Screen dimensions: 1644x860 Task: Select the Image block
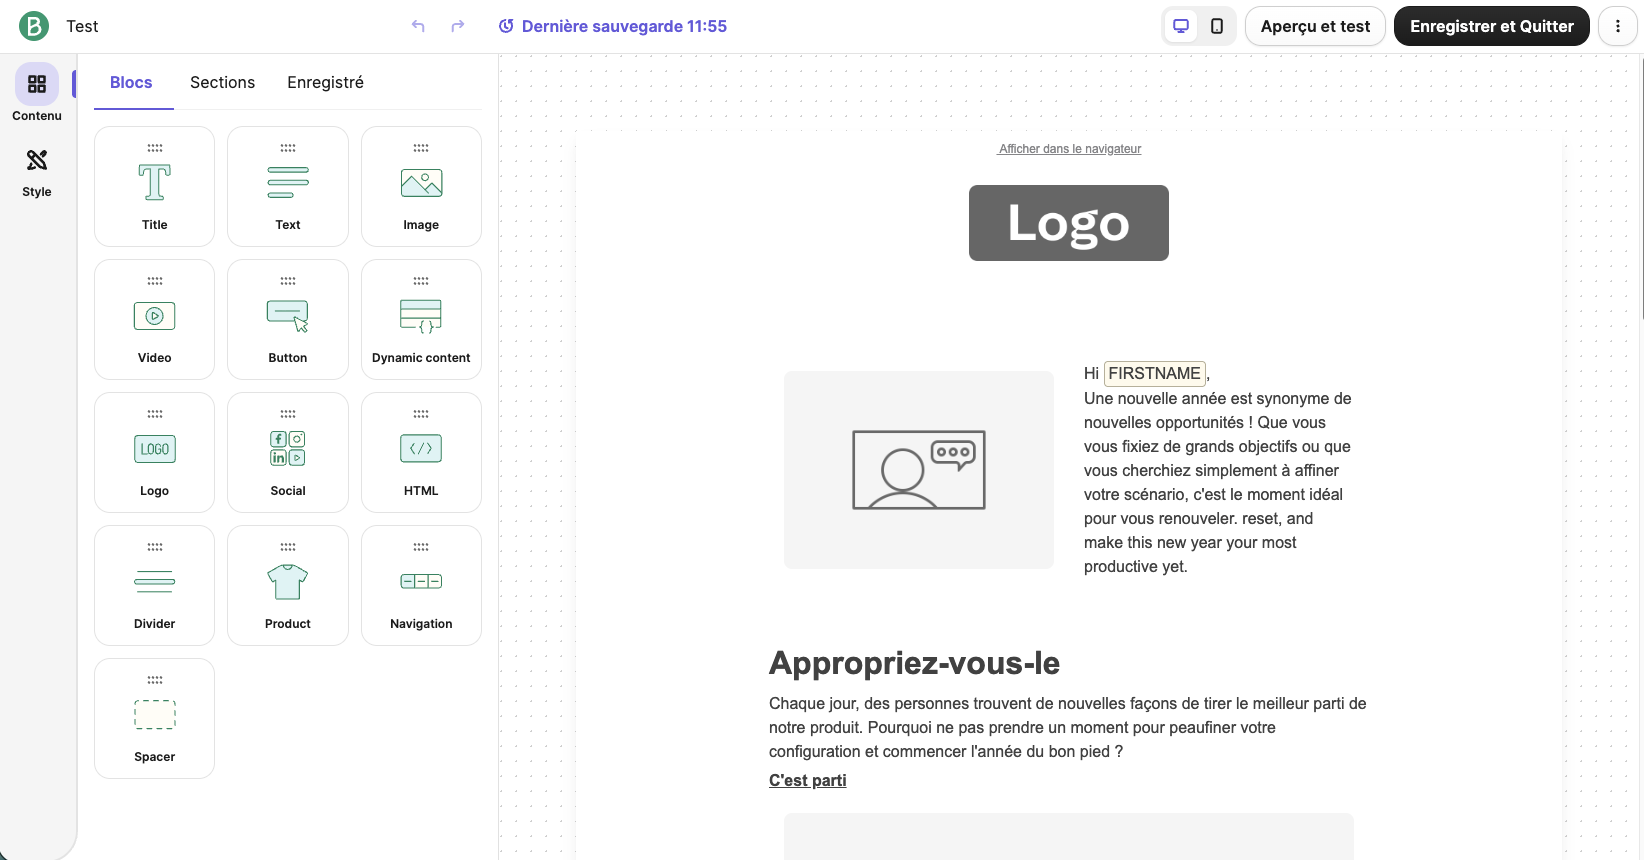tap(421, 187)
